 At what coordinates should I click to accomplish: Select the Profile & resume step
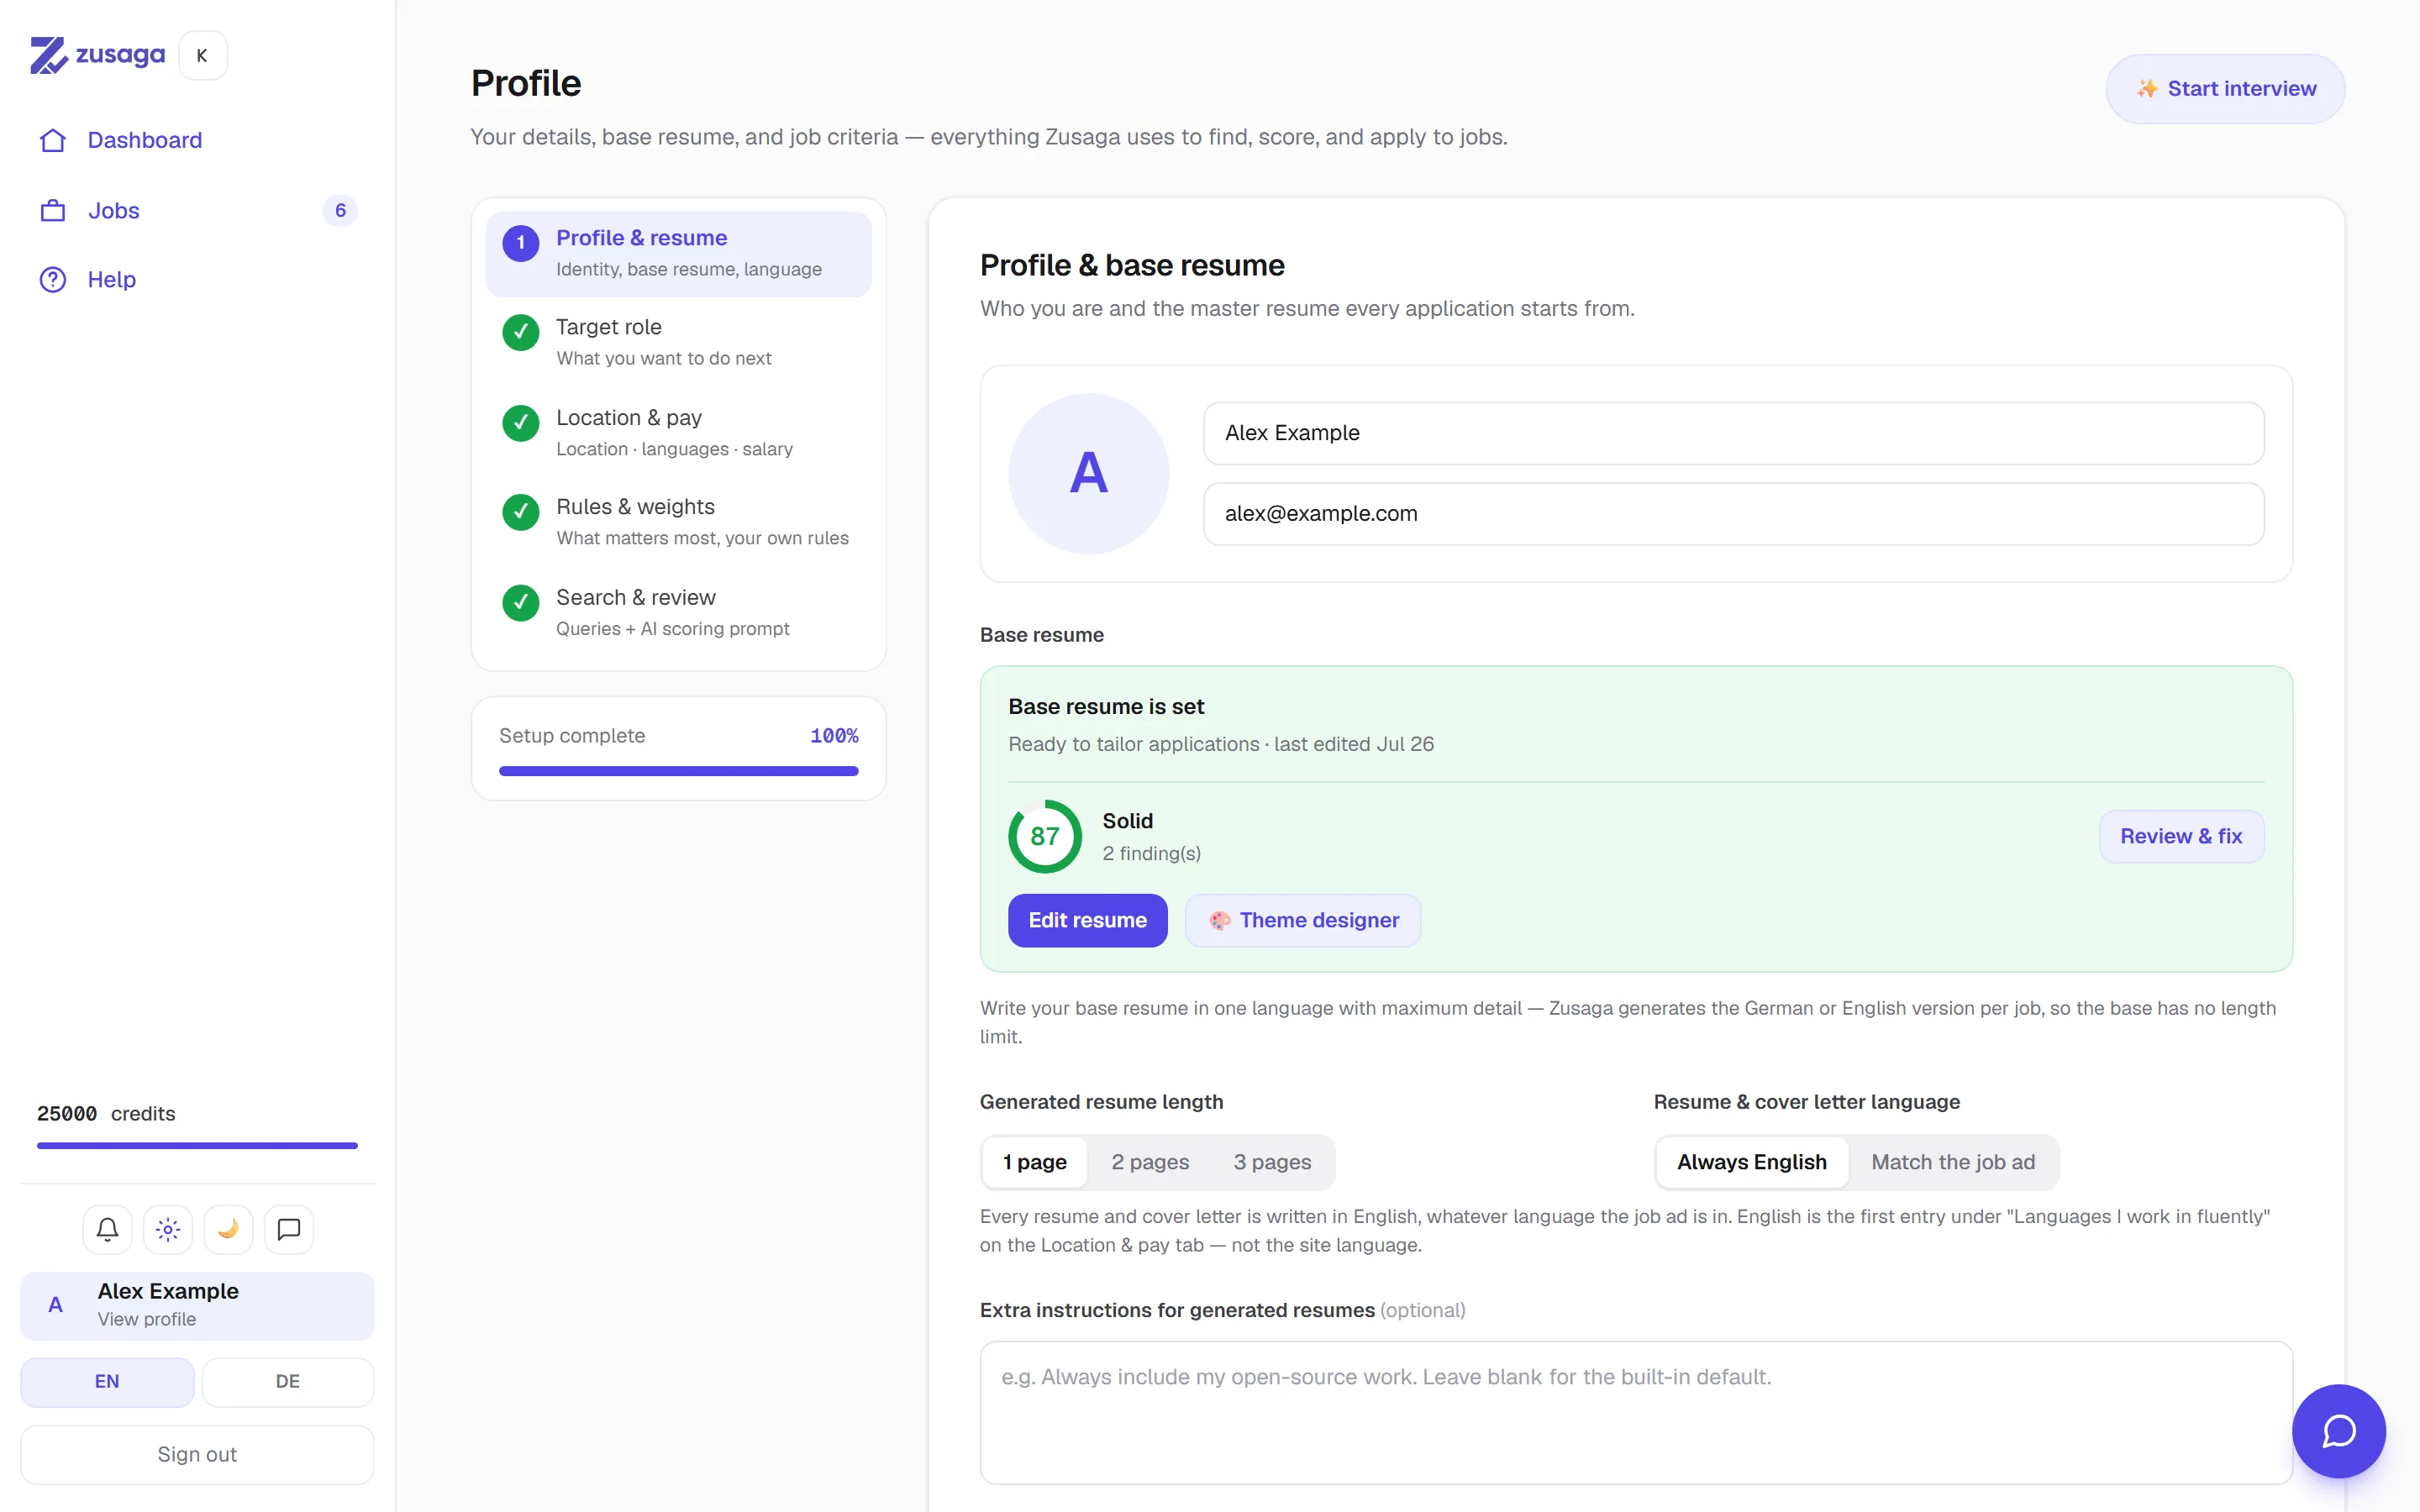pyautogui.click(x=678, y=254)
